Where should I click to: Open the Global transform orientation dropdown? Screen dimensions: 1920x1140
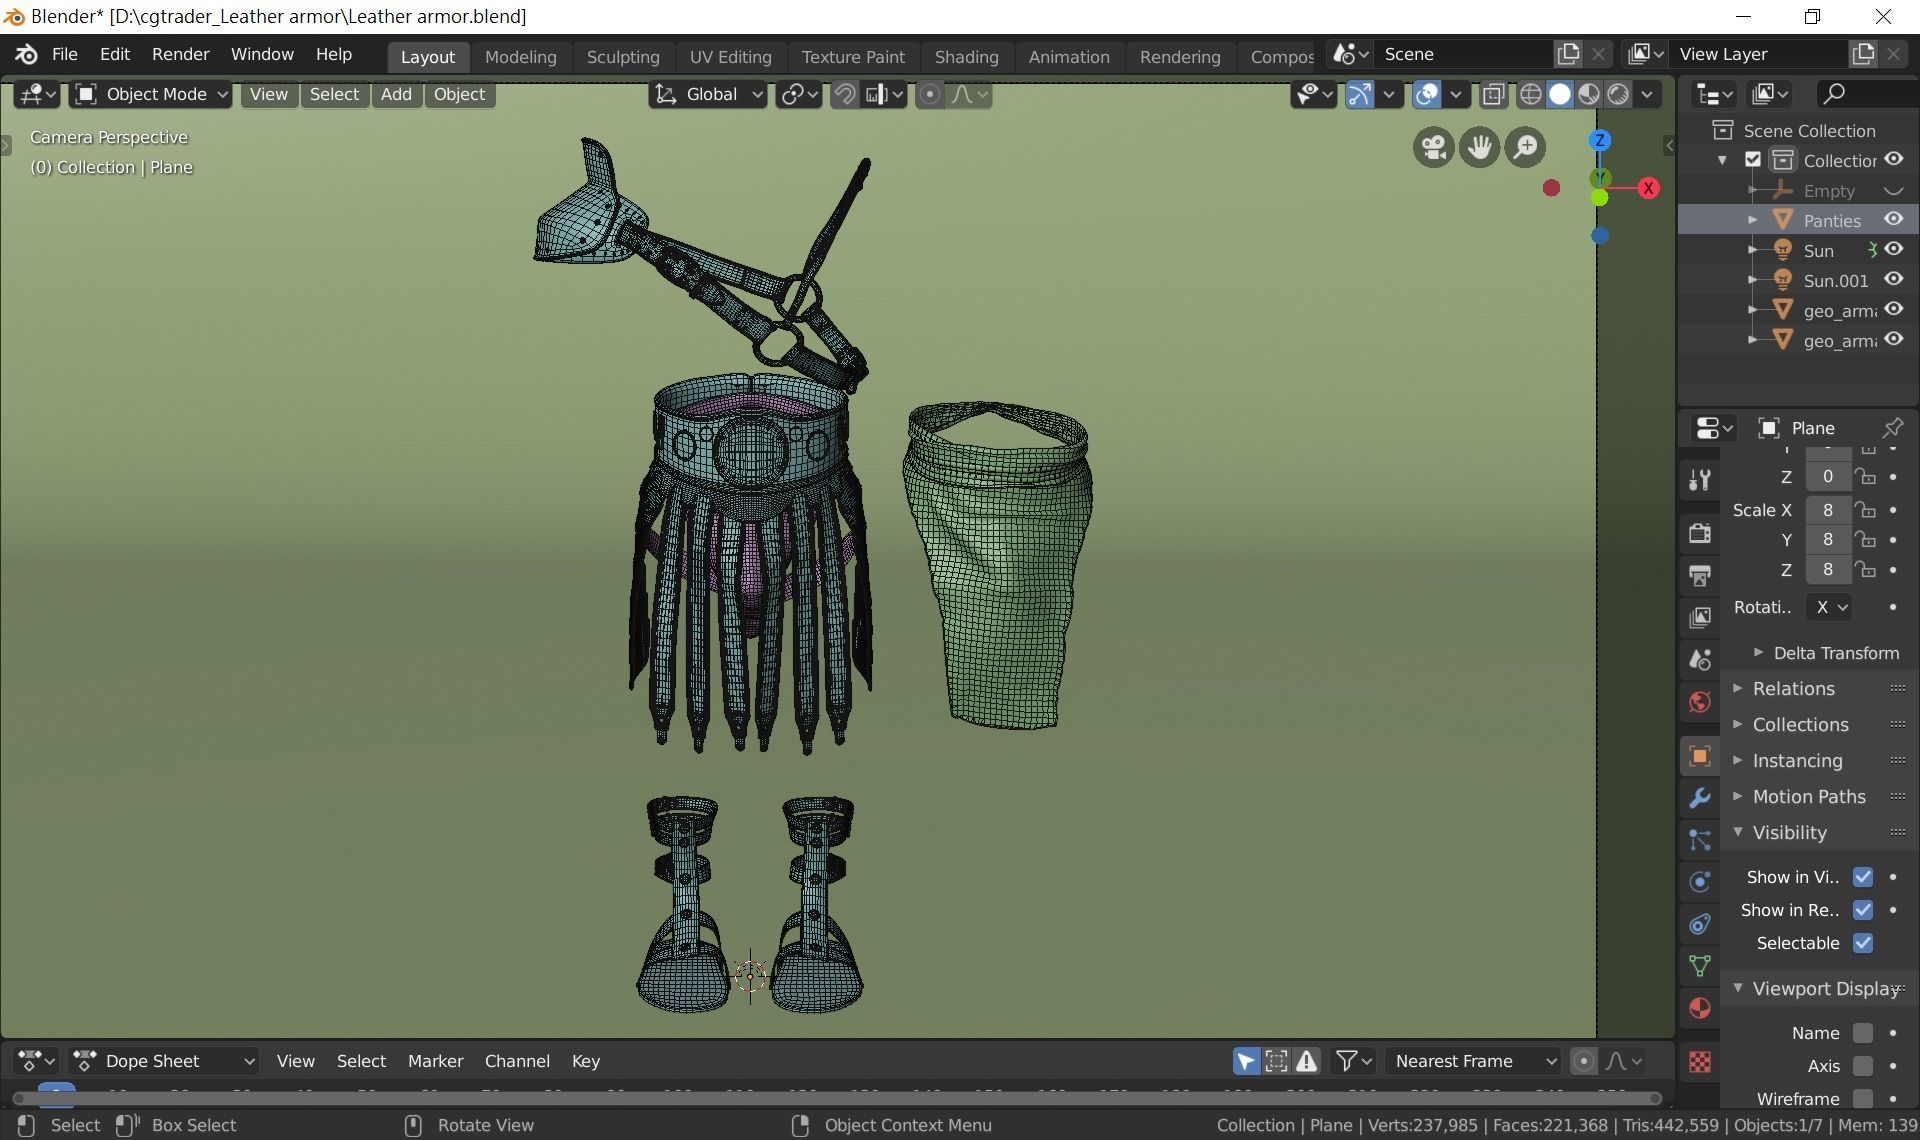click(708, 94)
